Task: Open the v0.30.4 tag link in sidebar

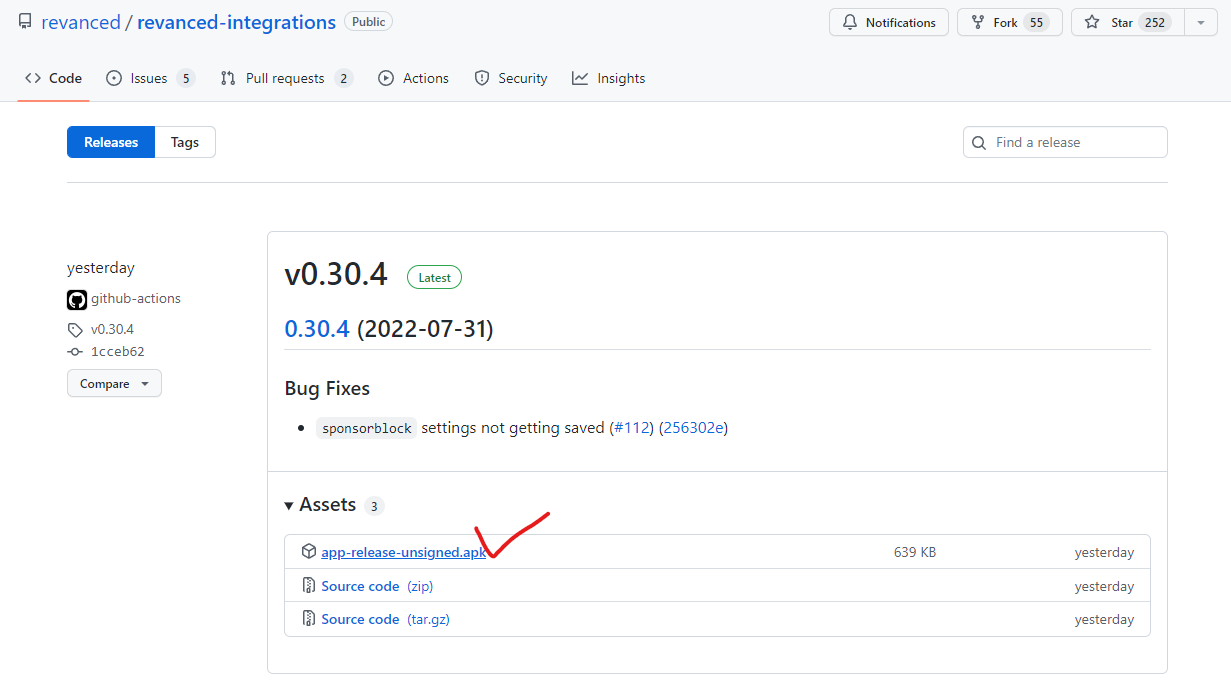Action: [x=112, y=329]
